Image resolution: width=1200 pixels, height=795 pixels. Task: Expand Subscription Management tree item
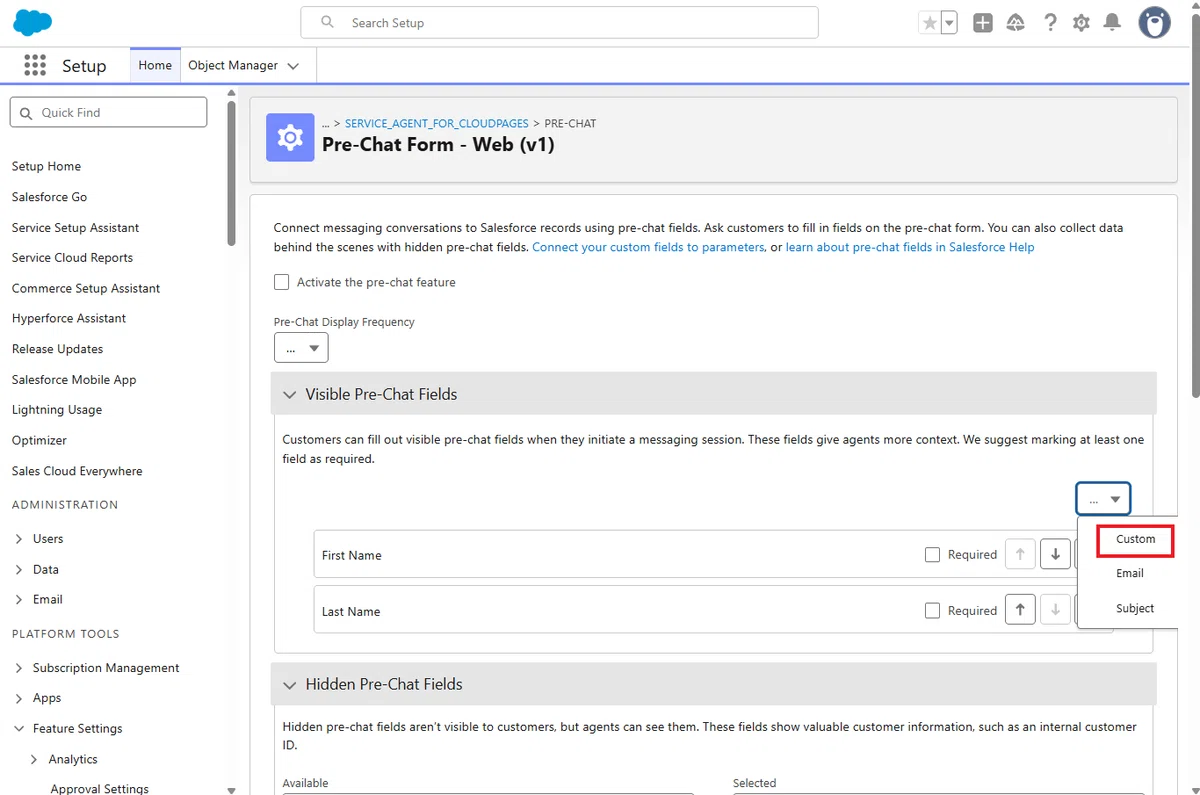pyautogui.click(x=20, y=668)
